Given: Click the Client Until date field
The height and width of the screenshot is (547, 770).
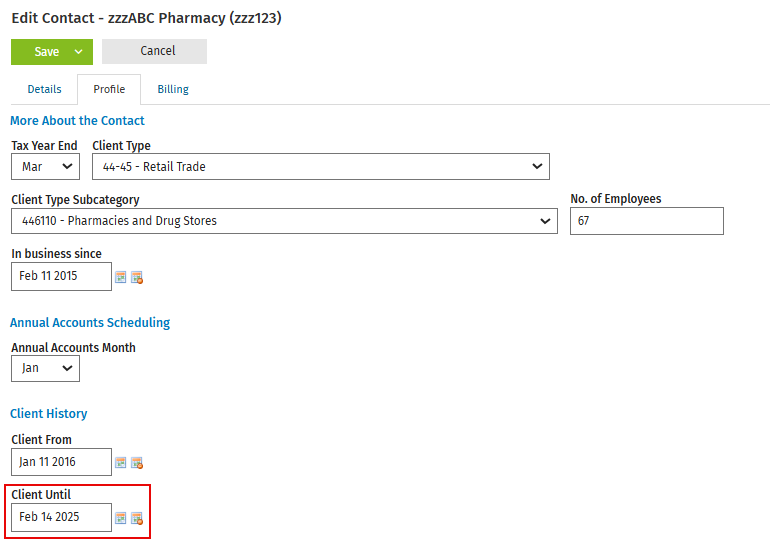Looking at the screenshot, I should [x=61, y=517].
